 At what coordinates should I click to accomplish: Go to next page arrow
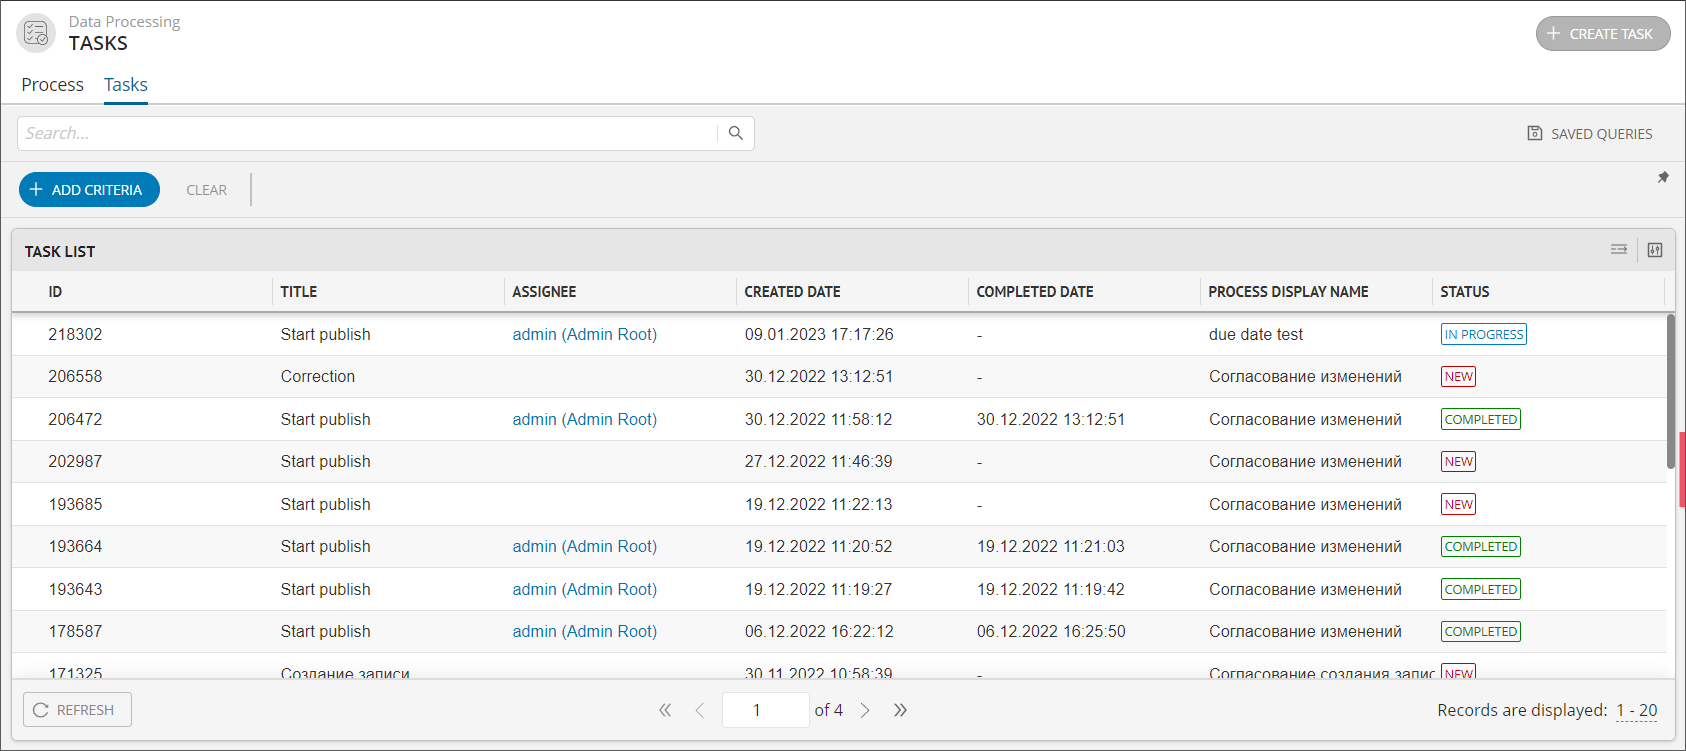[865, 710]
